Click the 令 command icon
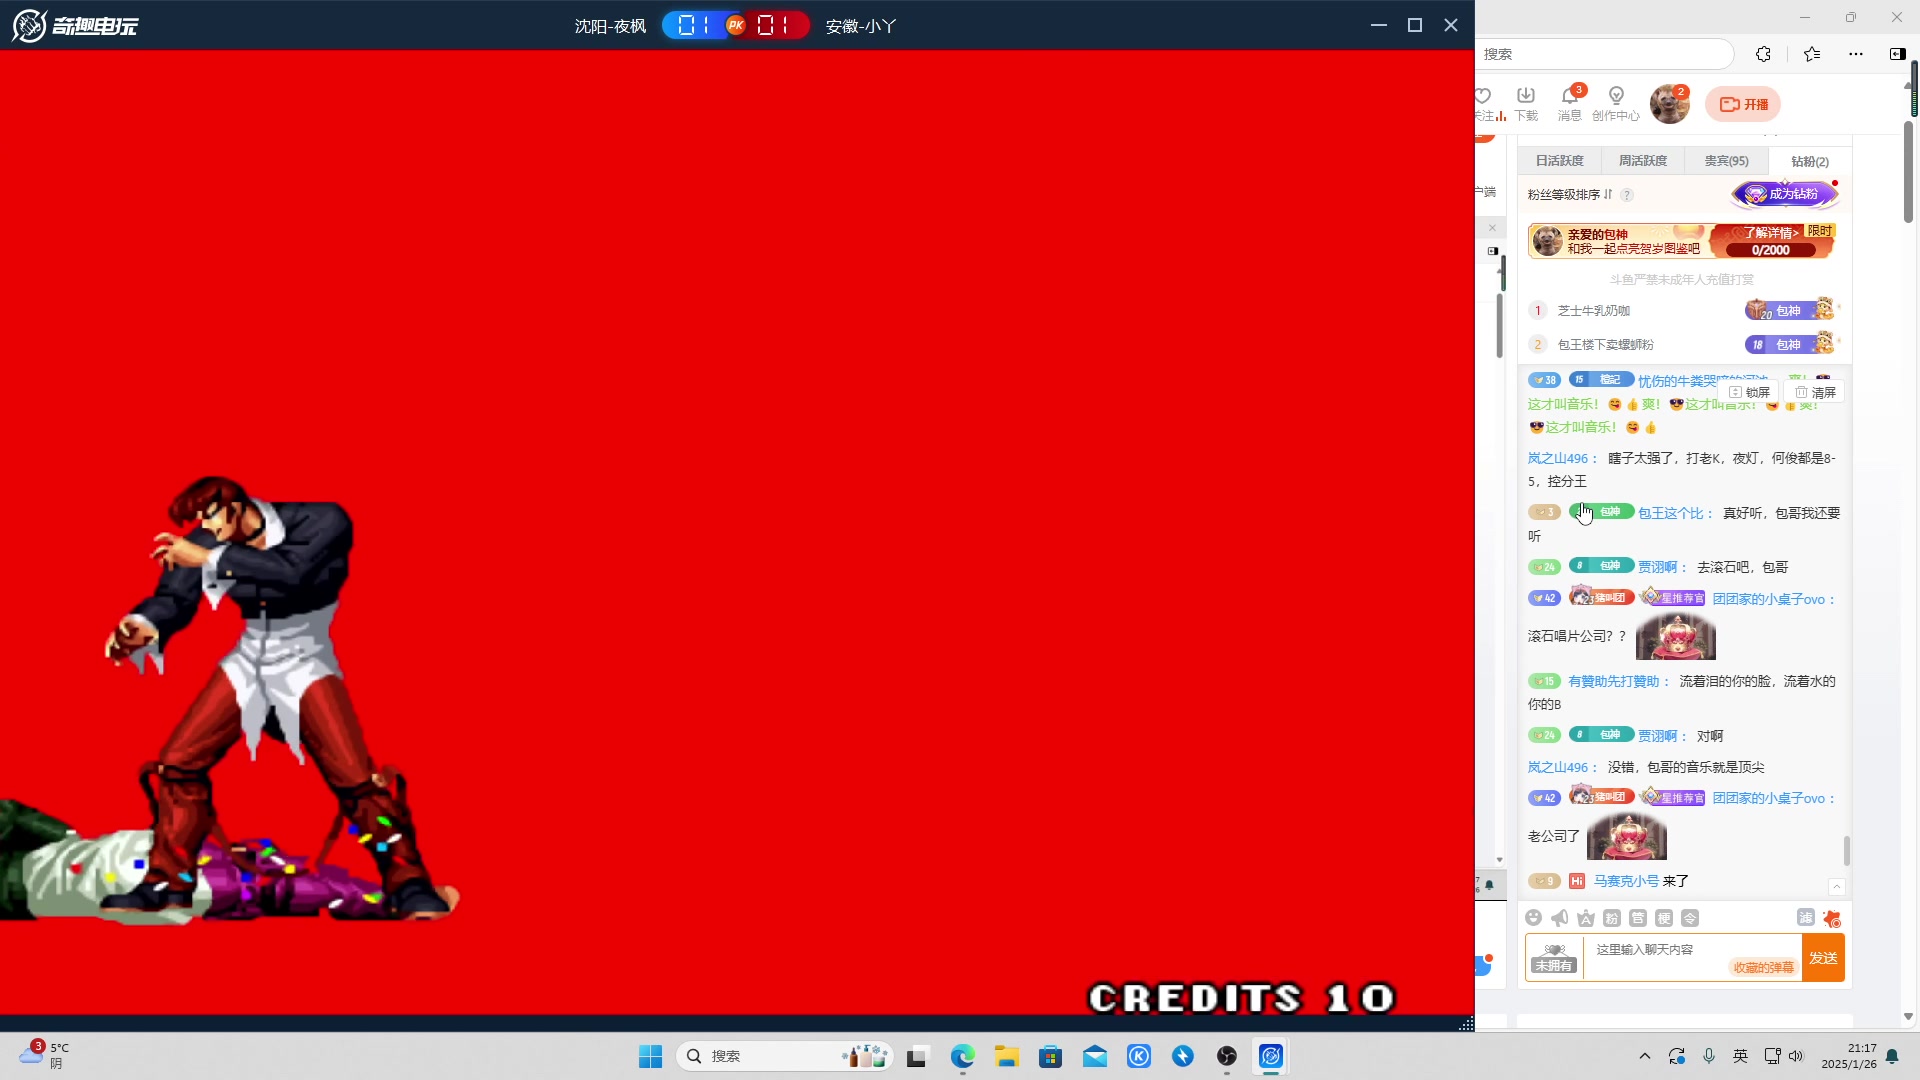The height and width of the screenshot is (1080, 1920). click(x=1689, y=918)
